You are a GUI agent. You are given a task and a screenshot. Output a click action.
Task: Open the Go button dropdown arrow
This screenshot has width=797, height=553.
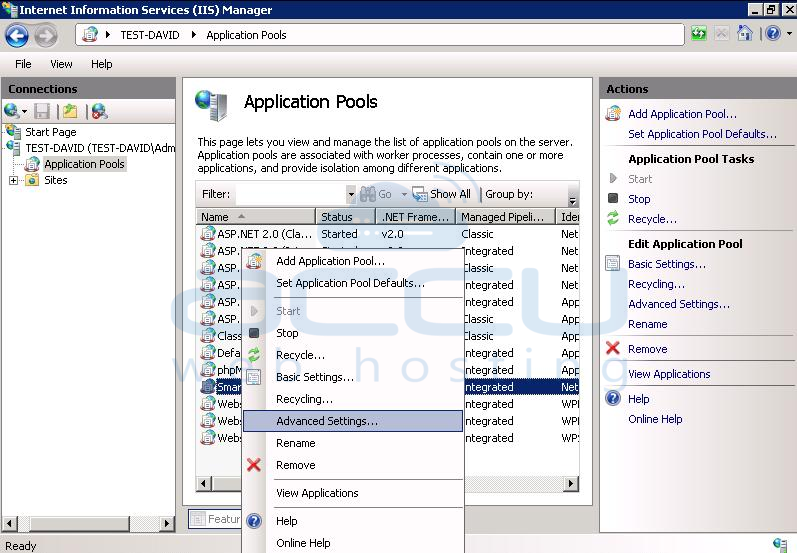tap(404, 194)
